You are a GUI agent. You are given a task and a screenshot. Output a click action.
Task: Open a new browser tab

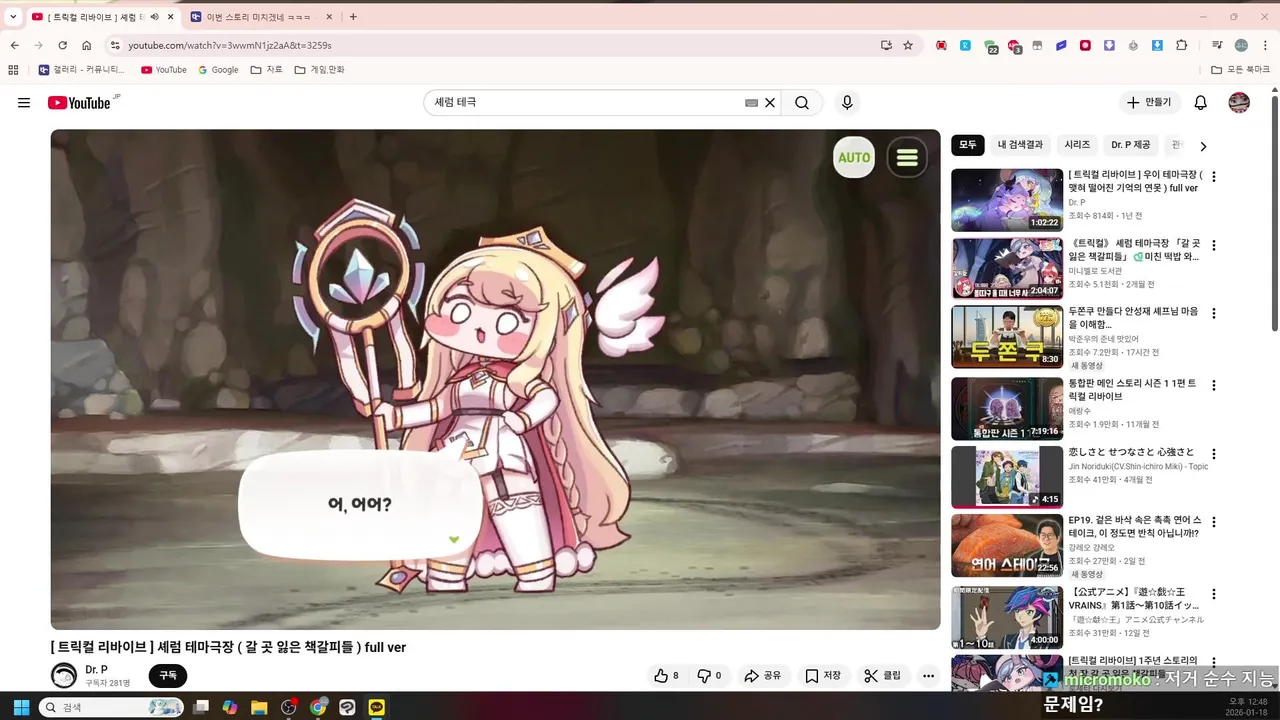point(353,17)
